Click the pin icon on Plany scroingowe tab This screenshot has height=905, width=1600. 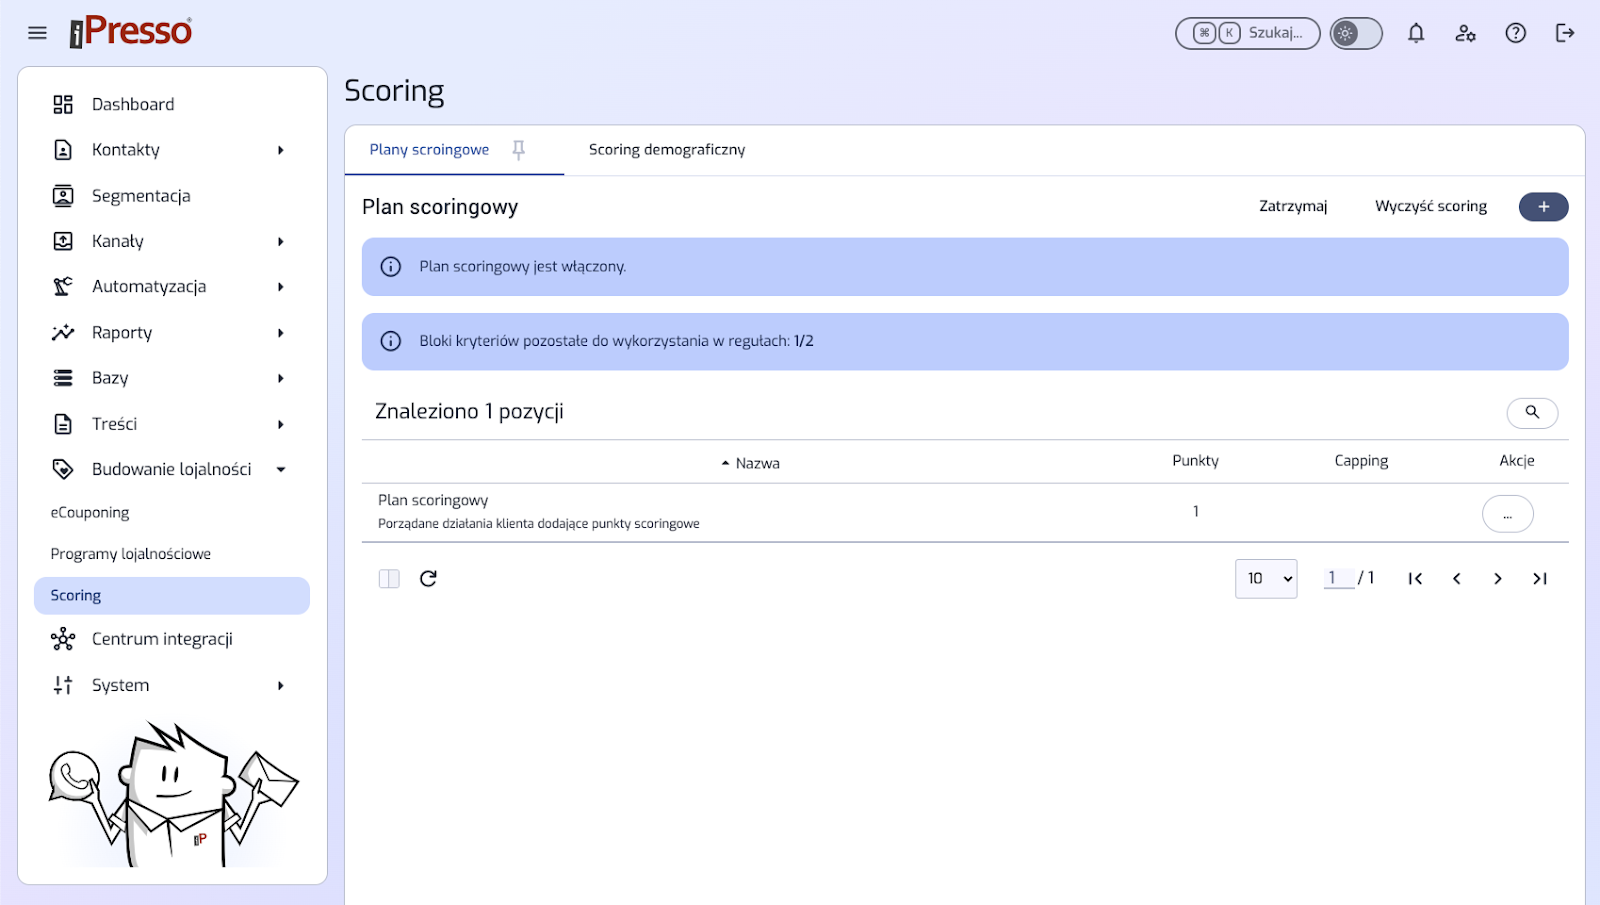click(518, 150)
